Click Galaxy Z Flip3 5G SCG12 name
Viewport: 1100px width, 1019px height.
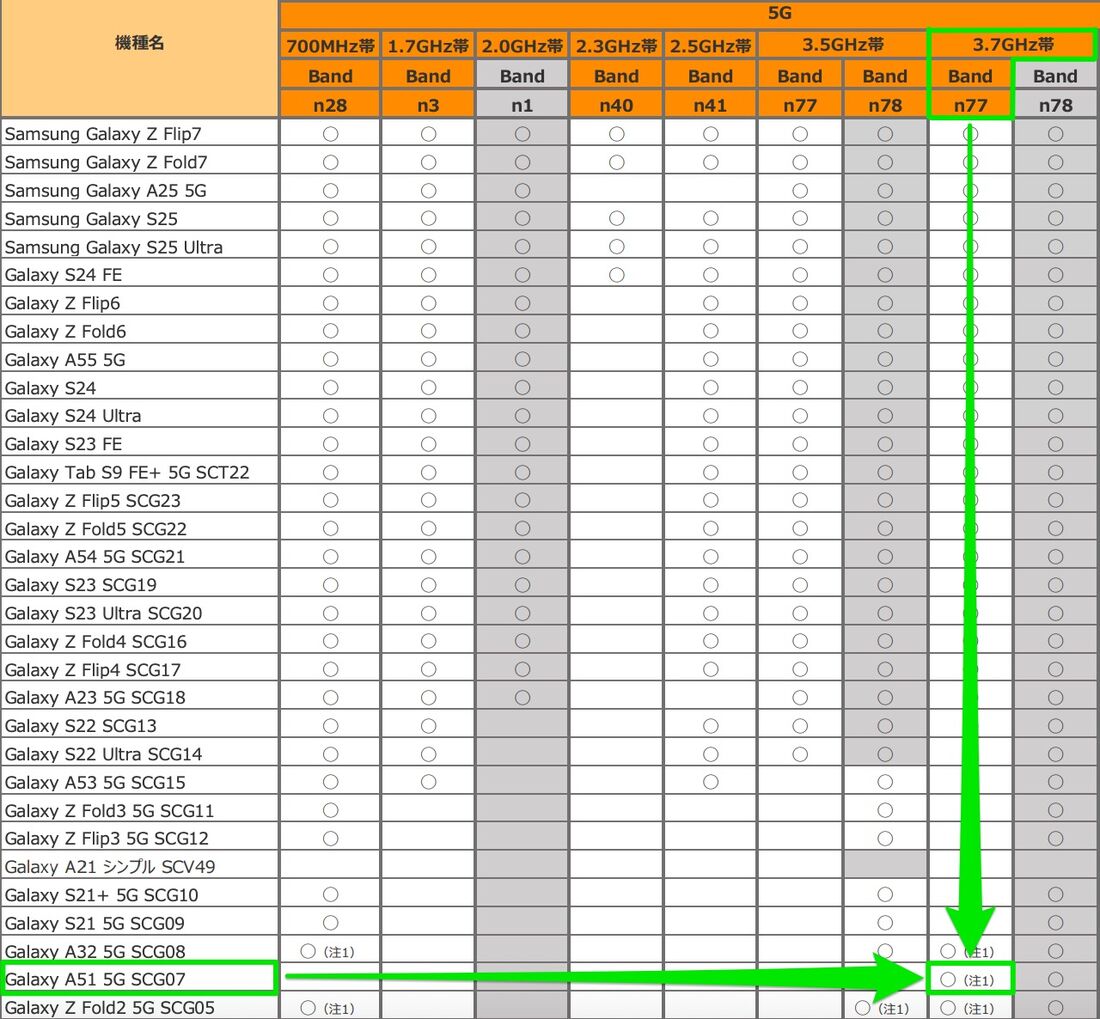pyautogui.click(x=107, y=838)
